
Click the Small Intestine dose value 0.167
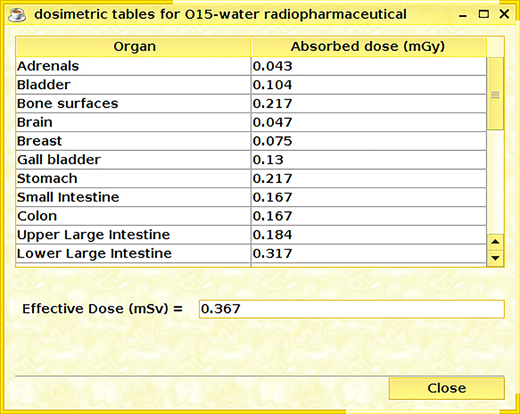369,197
